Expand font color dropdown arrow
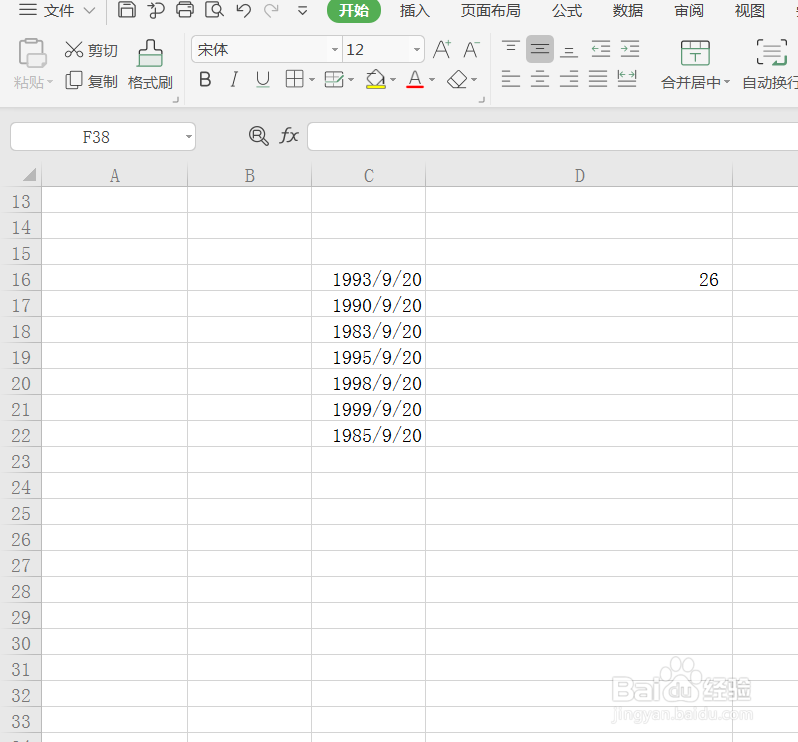Screen dimensions: 798x742 point(432,80)
